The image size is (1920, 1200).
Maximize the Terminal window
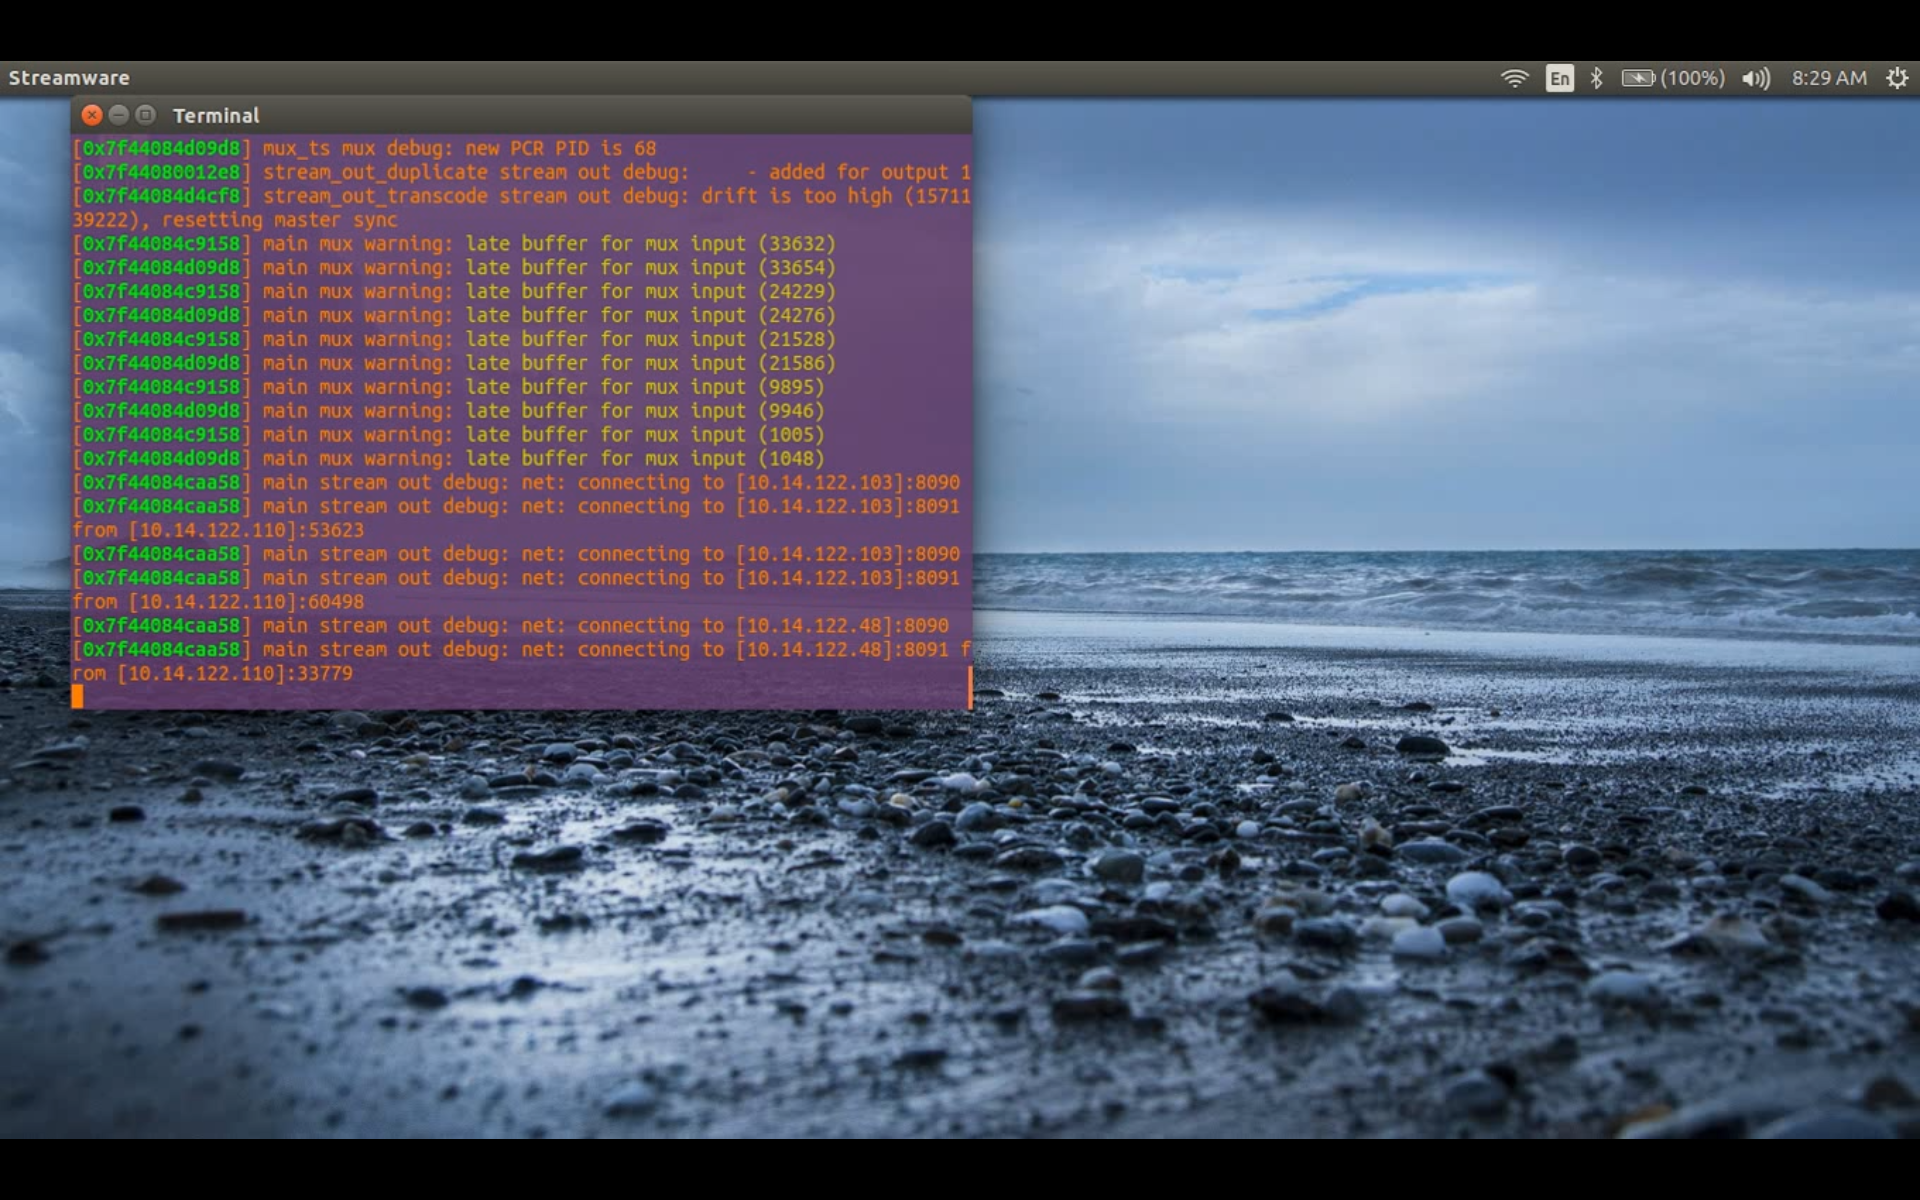click(145, 115)
